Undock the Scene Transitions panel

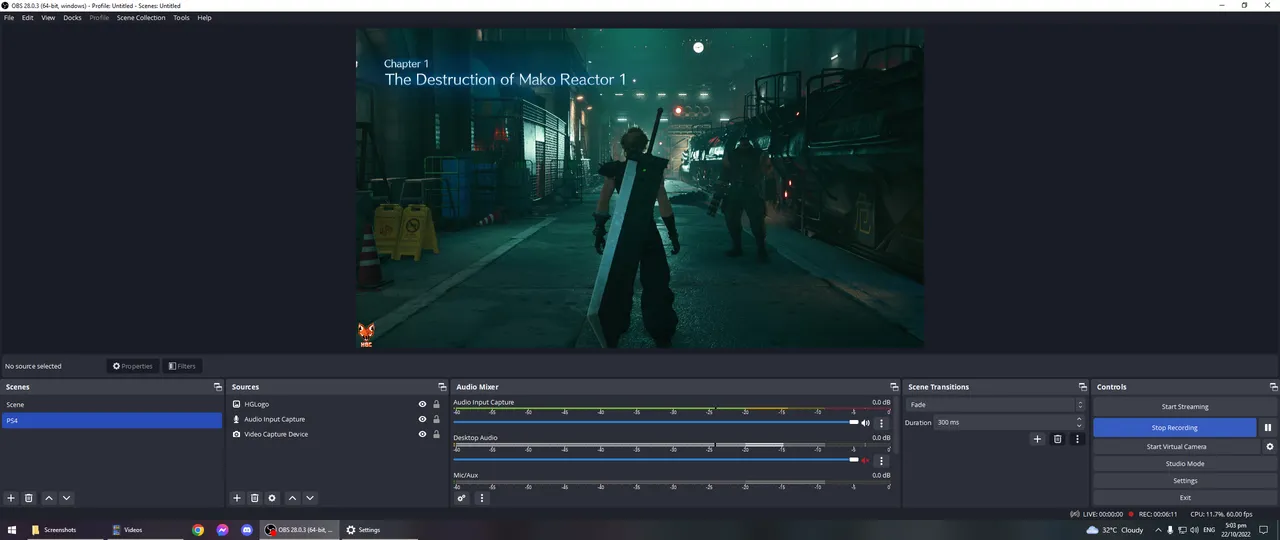[1082, 387]
